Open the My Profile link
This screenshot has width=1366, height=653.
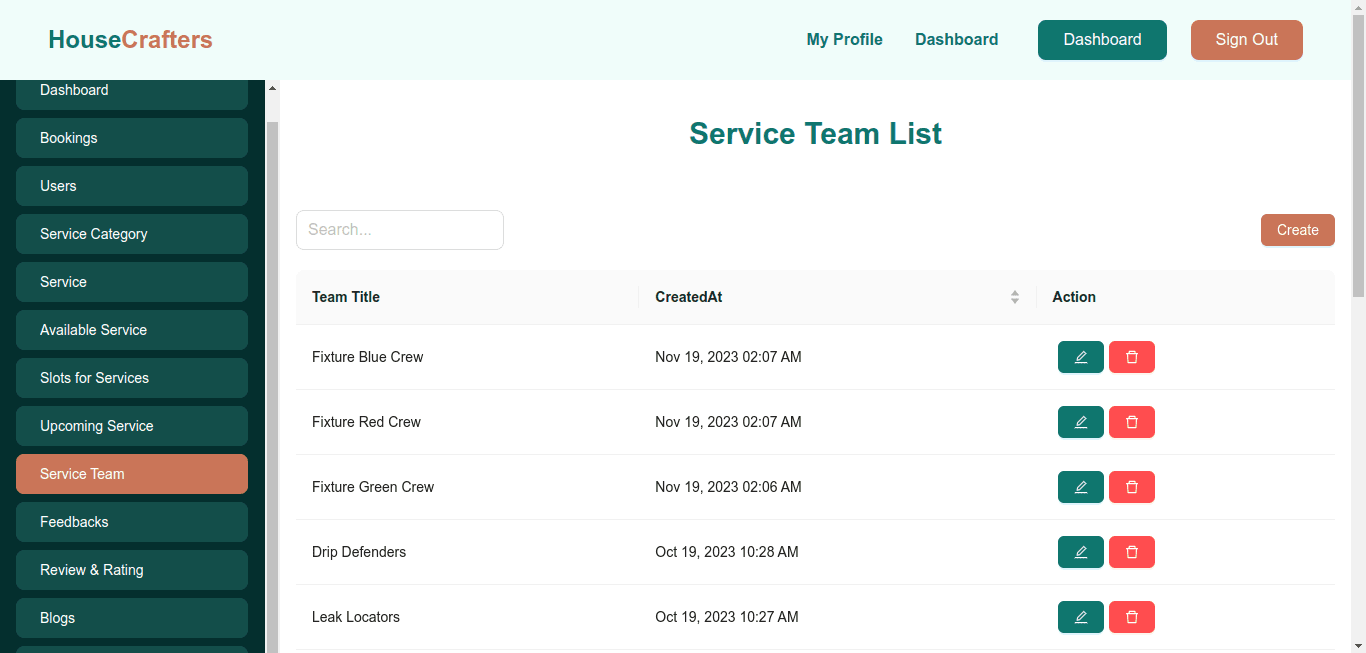click(x=844, y=40)
